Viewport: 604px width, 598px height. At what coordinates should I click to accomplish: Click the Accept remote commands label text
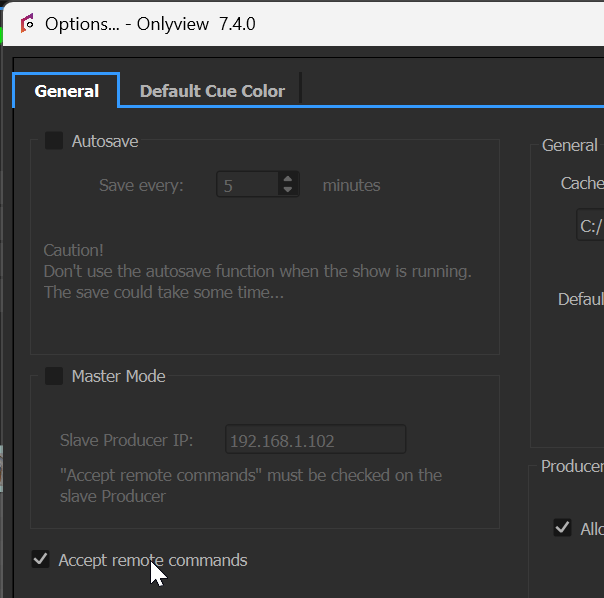152,560
